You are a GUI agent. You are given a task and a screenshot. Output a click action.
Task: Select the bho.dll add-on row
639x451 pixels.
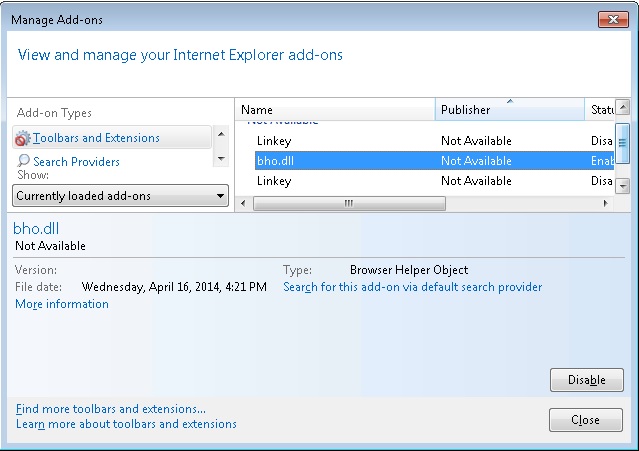coord(434,161)
